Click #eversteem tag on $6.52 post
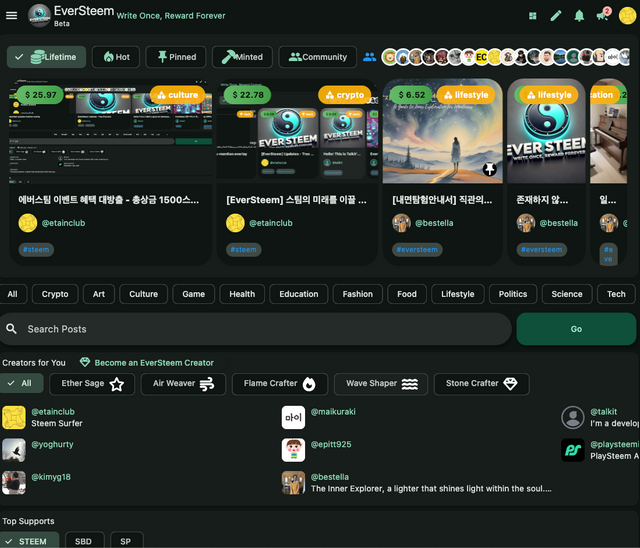Screen dimensions: 640x548 point(417,250)
